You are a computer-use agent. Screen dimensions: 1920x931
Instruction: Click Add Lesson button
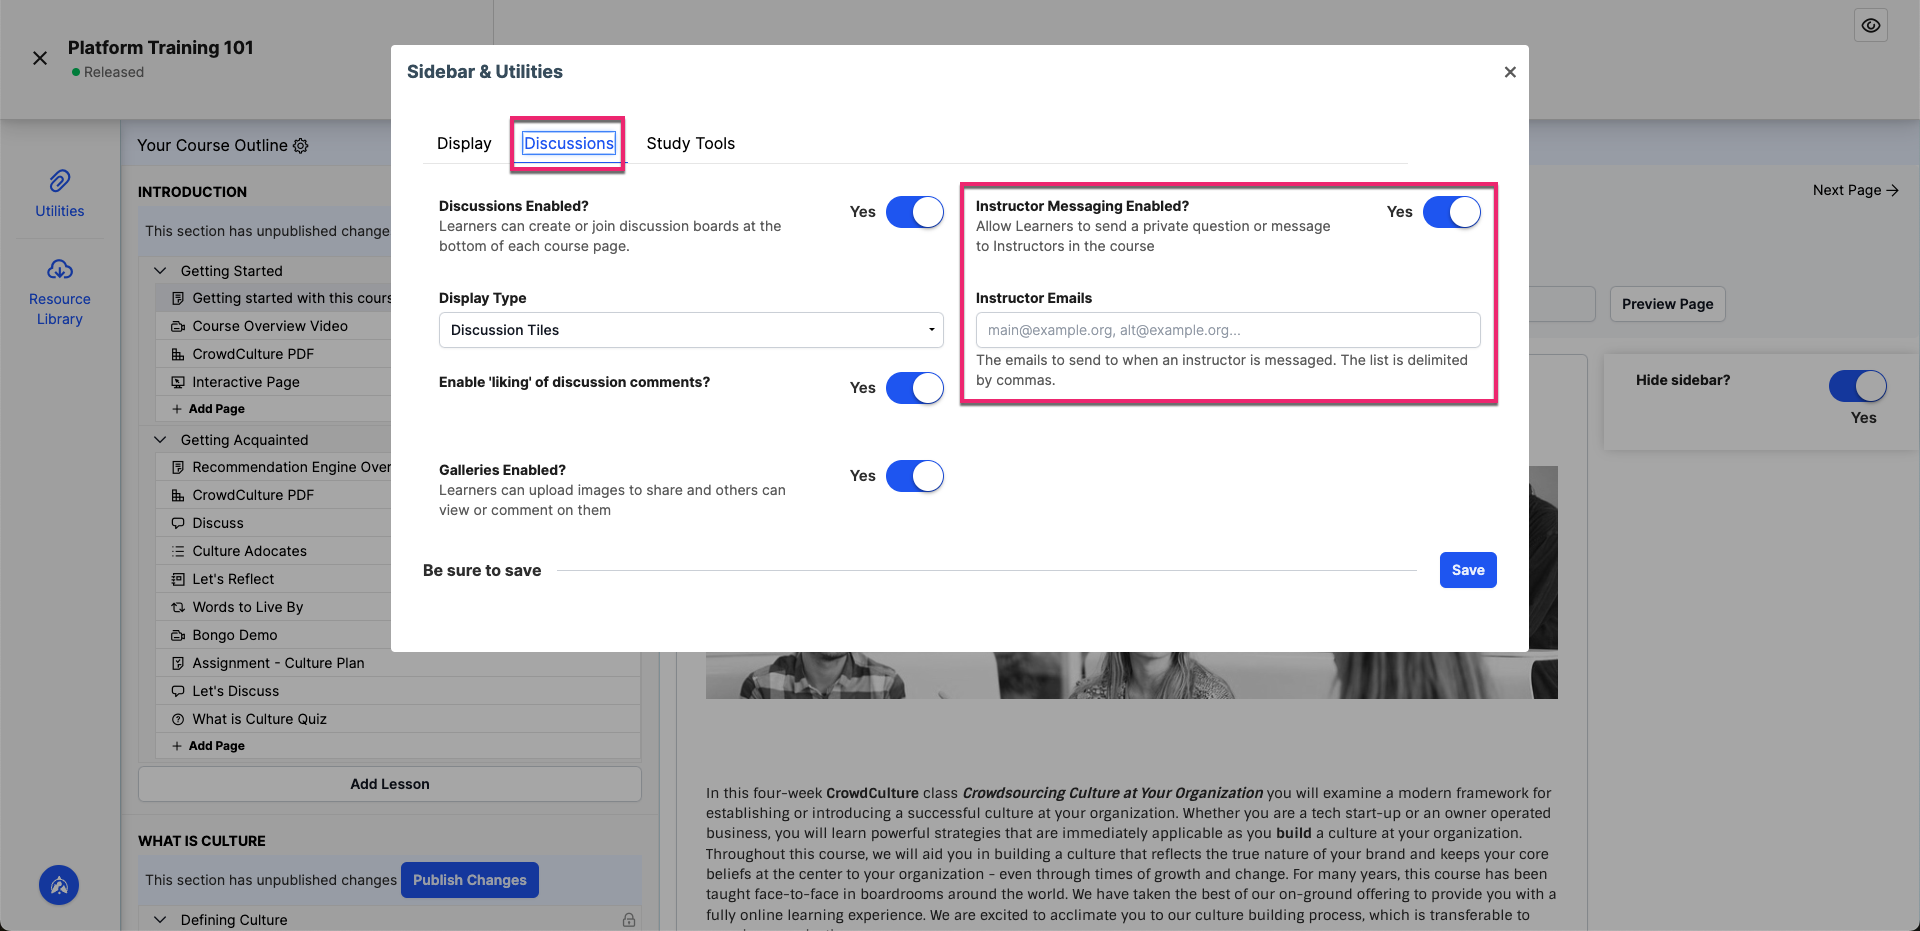point(390,784)
